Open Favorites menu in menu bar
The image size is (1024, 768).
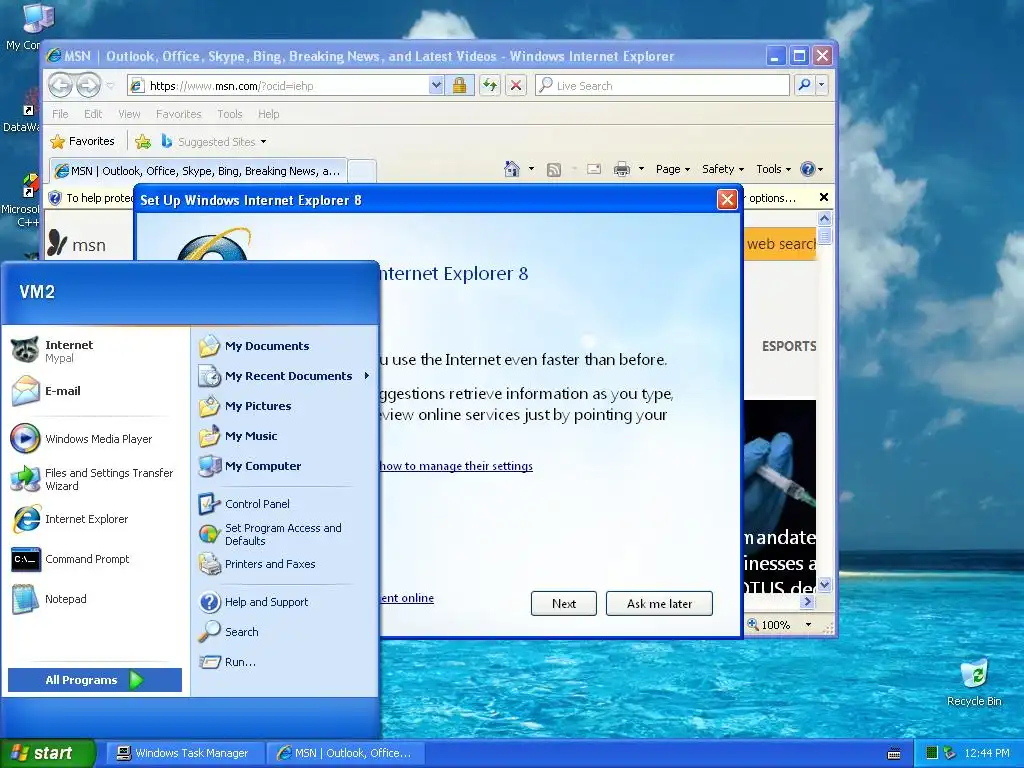tap(178, 114)
